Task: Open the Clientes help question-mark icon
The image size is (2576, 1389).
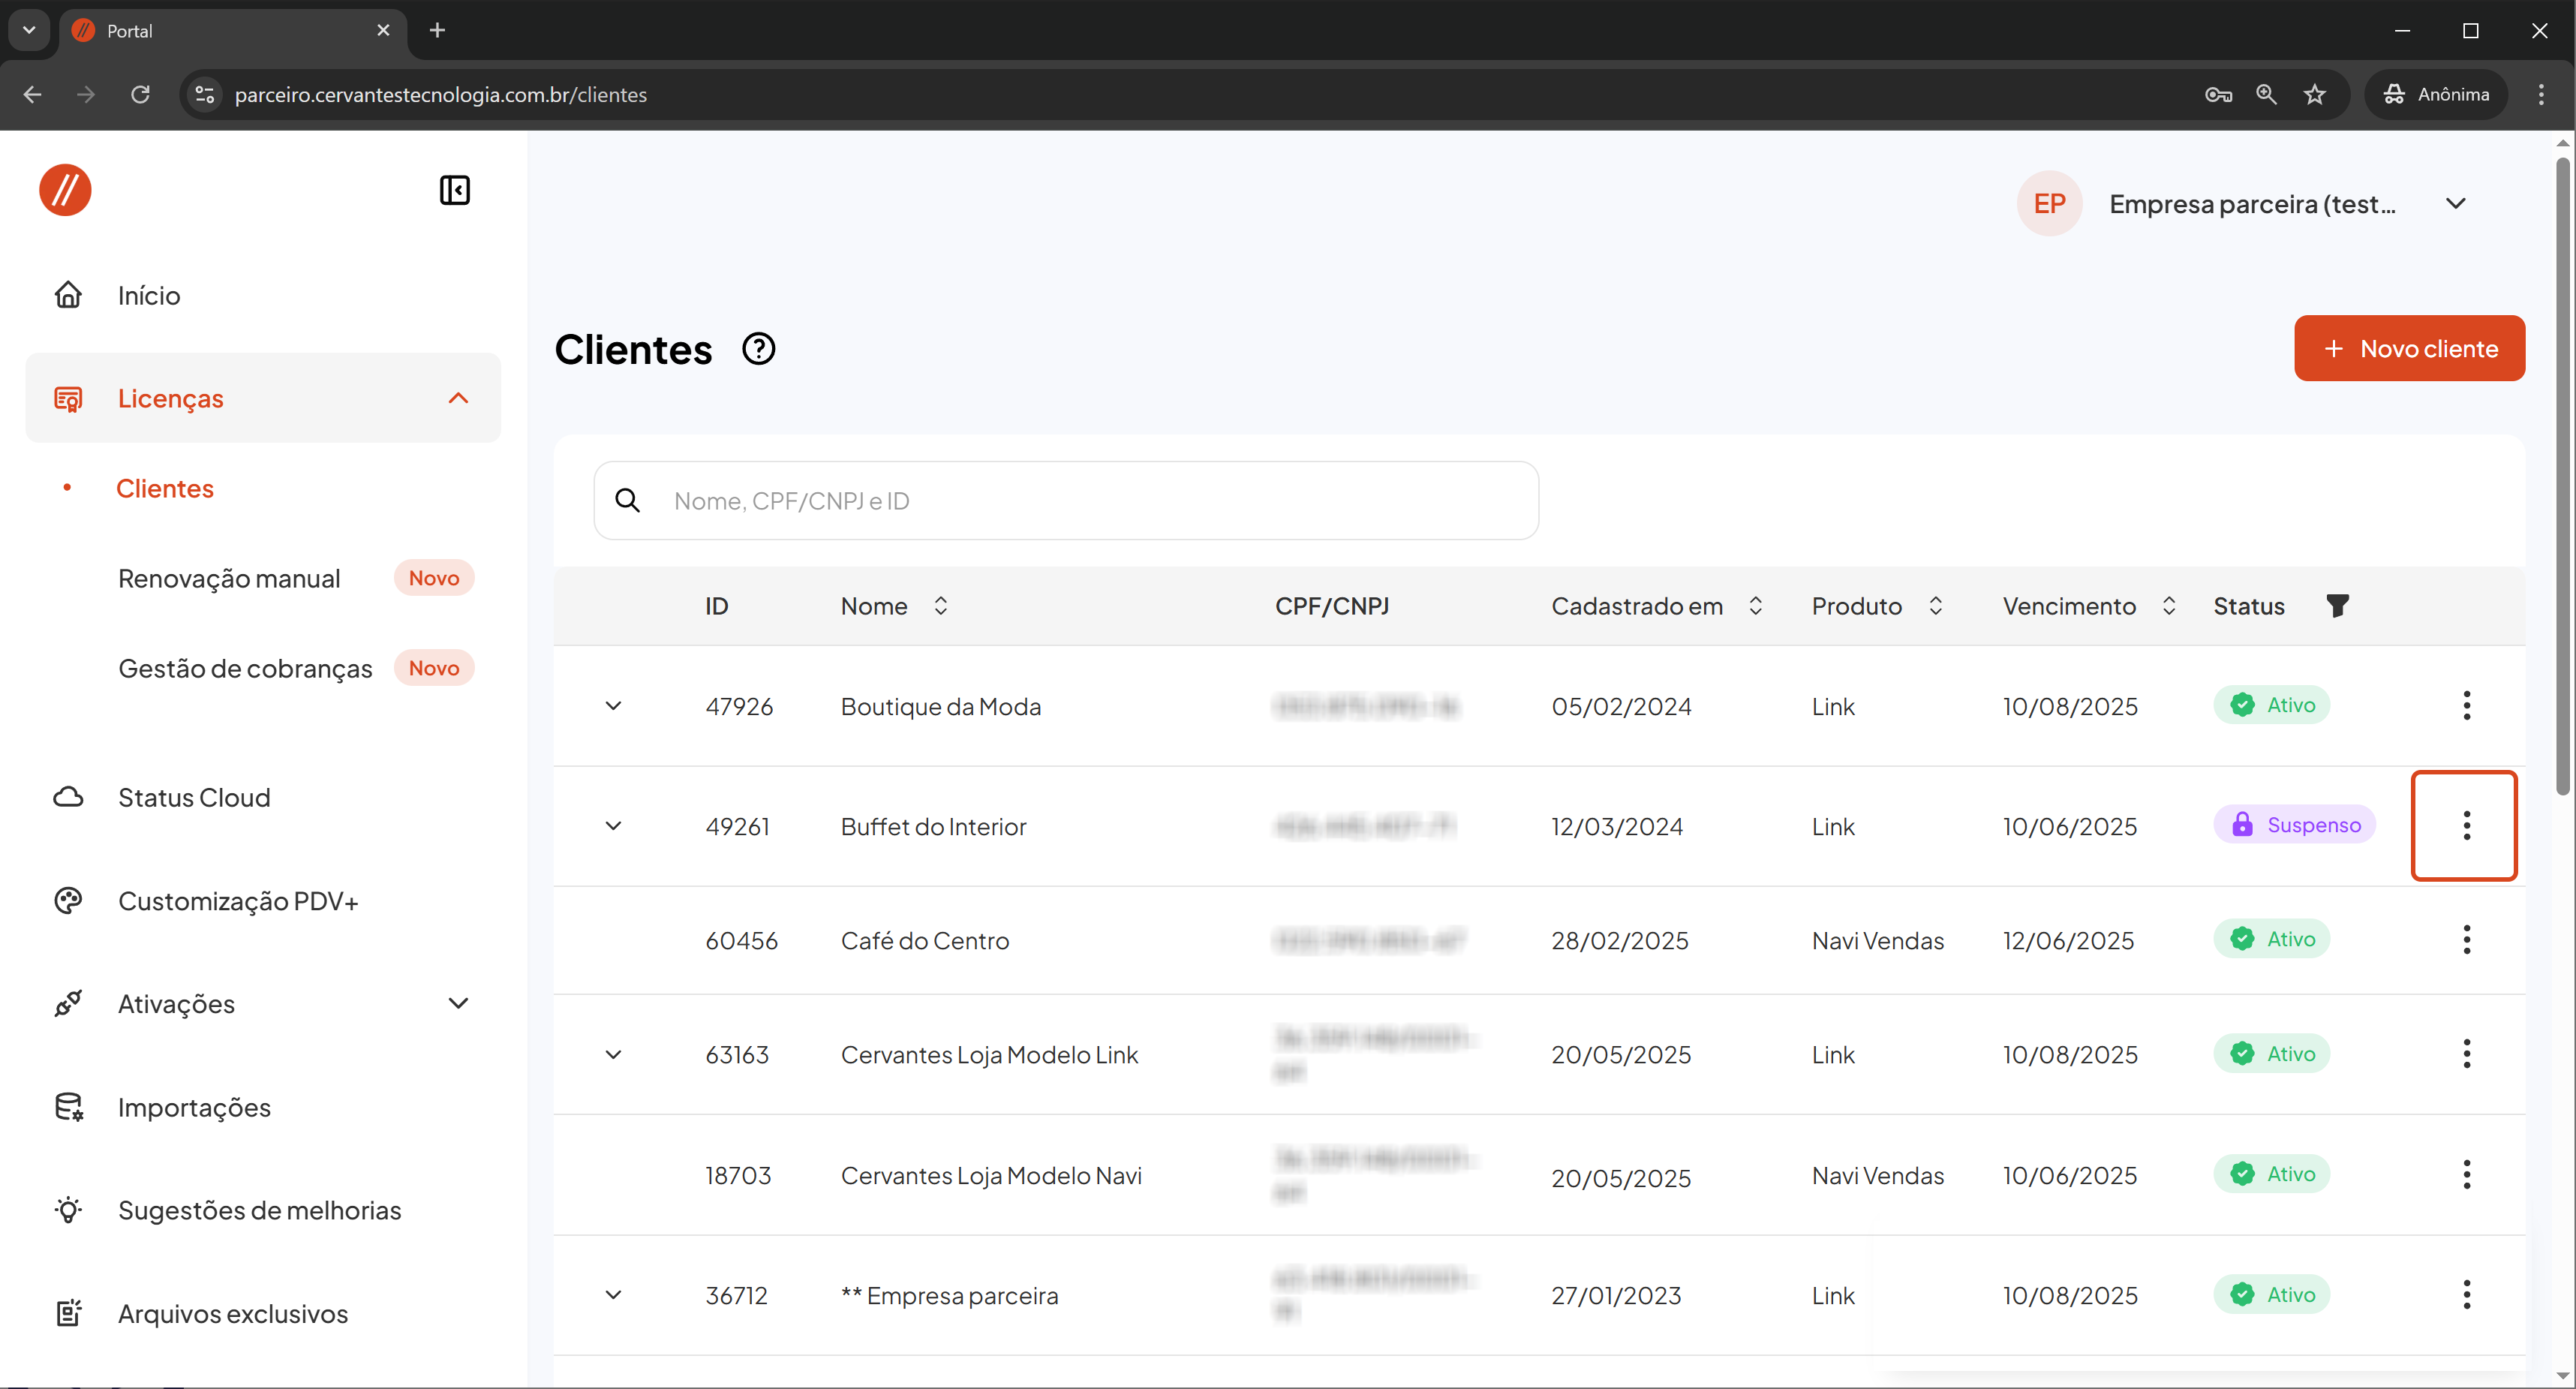Action: pyautogui.click(x=758, y=349)
